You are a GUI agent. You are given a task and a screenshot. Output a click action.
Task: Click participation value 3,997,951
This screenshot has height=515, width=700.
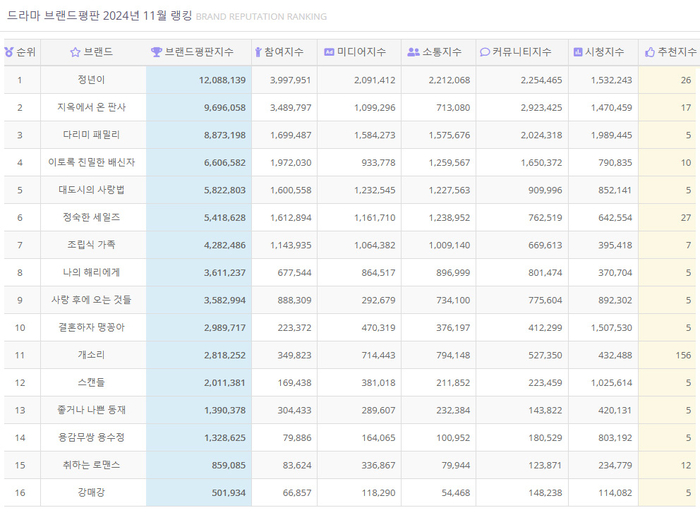click(x=291, y=80)
